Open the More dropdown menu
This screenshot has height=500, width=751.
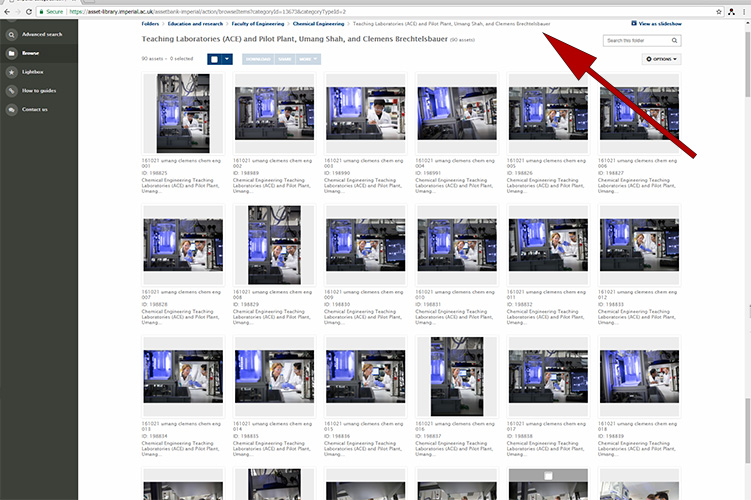[309, 60]
